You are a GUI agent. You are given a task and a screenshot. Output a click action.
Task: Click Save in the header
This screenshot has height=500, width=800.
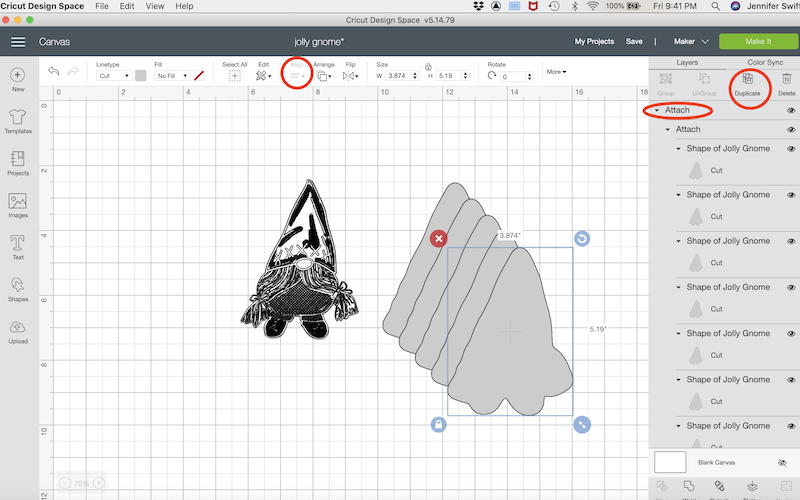(x=634, y=41)
